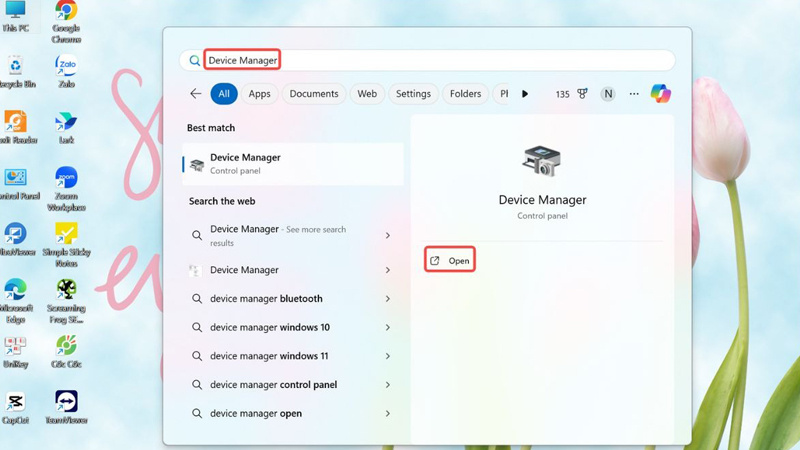Screen dimensions: 800x450
Task: Open Microsoft Edge desktop shortcut
Action: click(x=15, y=301)
